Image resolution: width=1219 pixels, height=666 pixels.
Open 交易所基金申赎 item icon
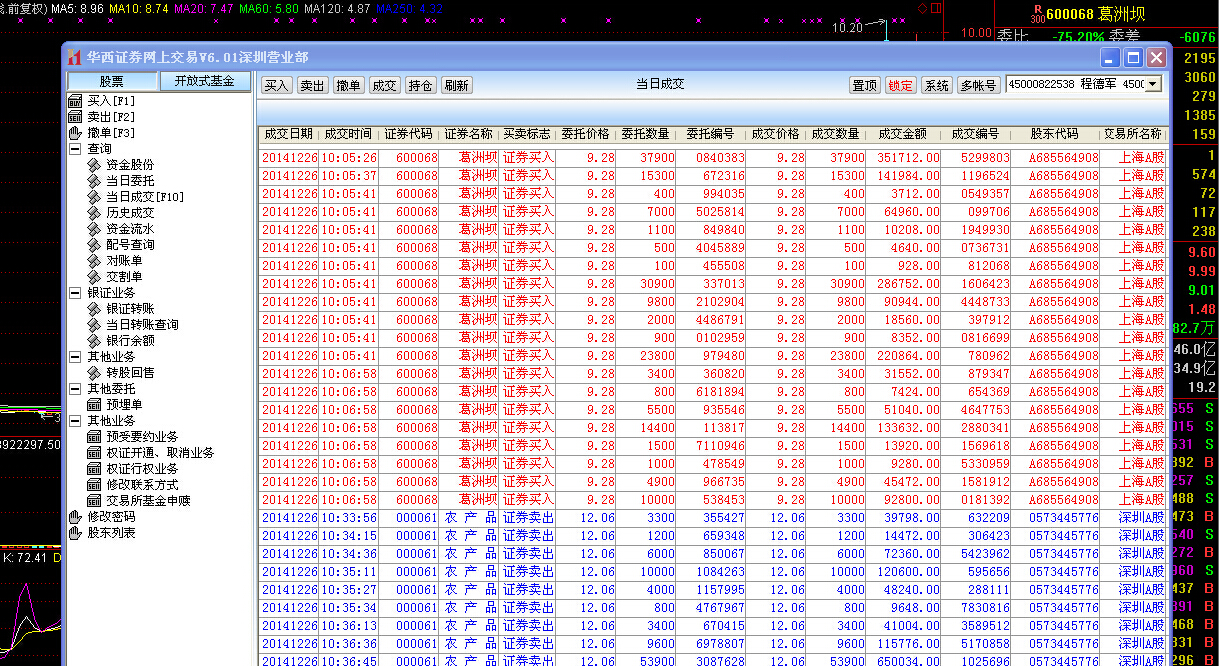94,501
